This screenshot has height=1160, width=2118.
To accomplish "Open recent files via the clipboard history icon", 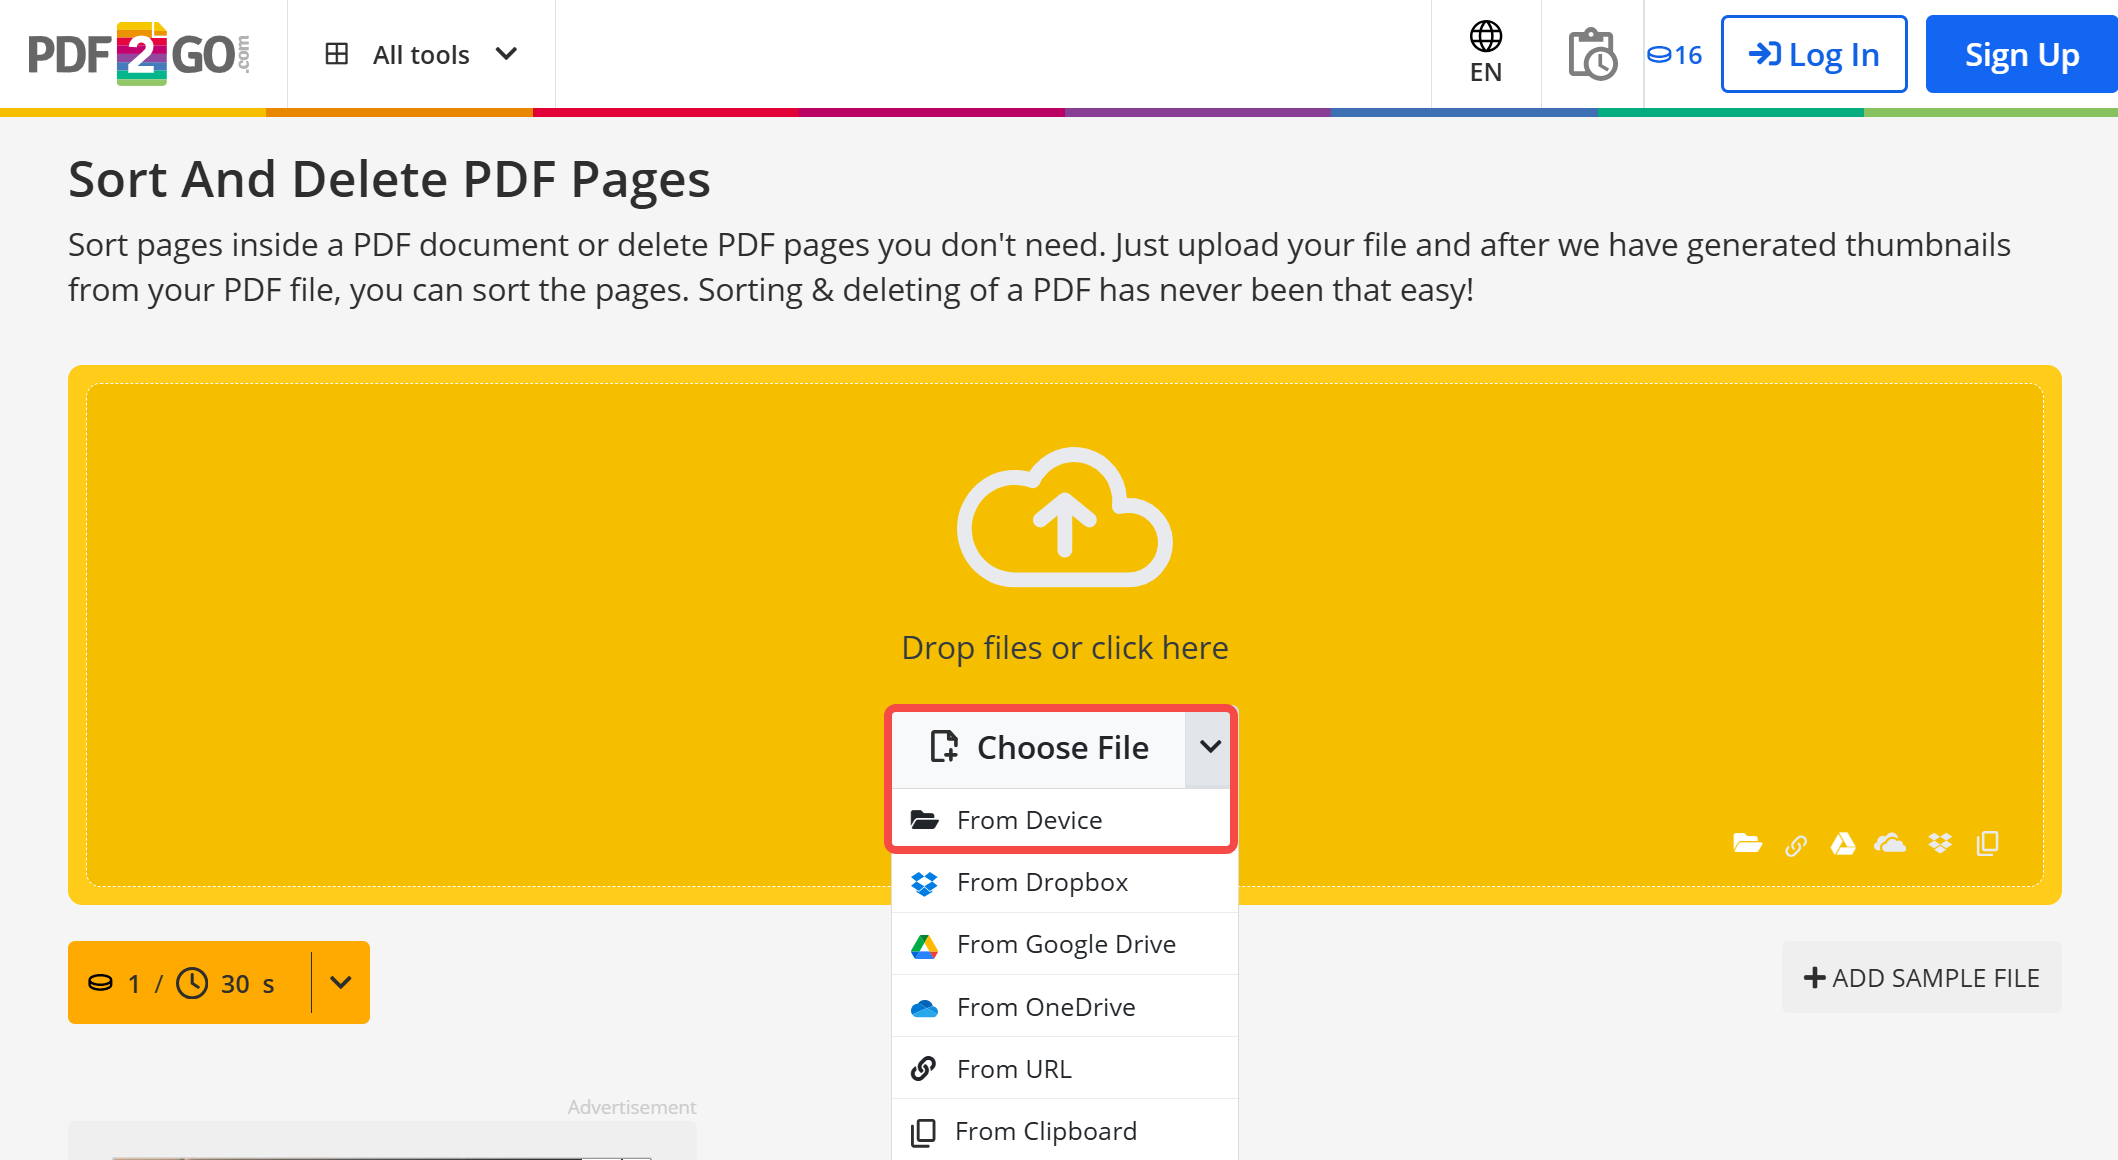I will (x=1591, y=54).
